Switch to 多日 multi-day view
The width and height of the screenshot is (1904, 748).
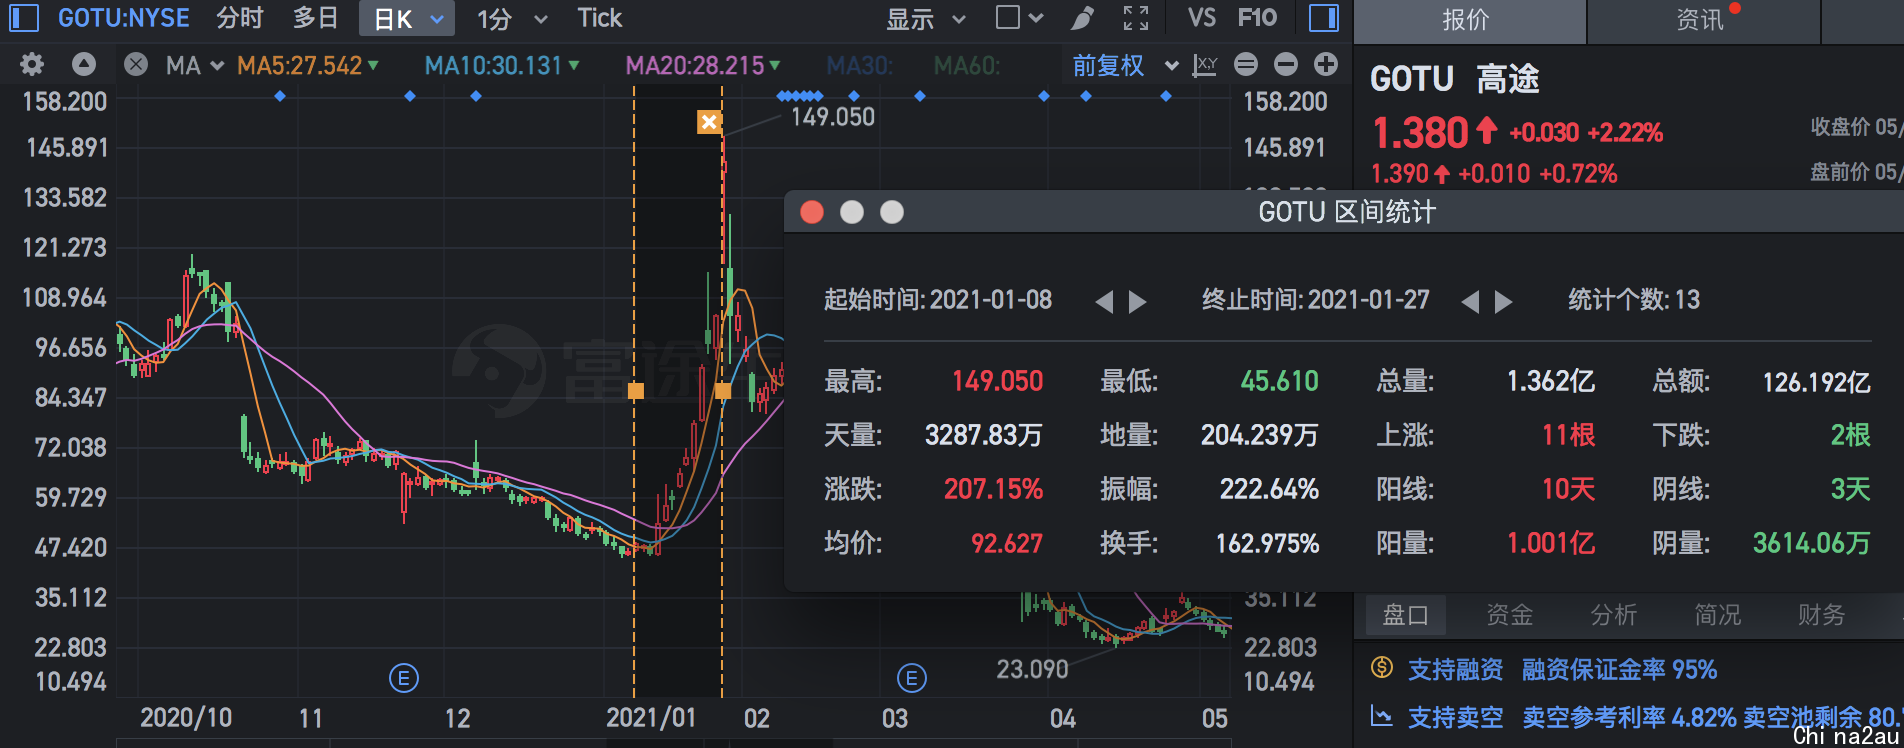coord(316,18)
